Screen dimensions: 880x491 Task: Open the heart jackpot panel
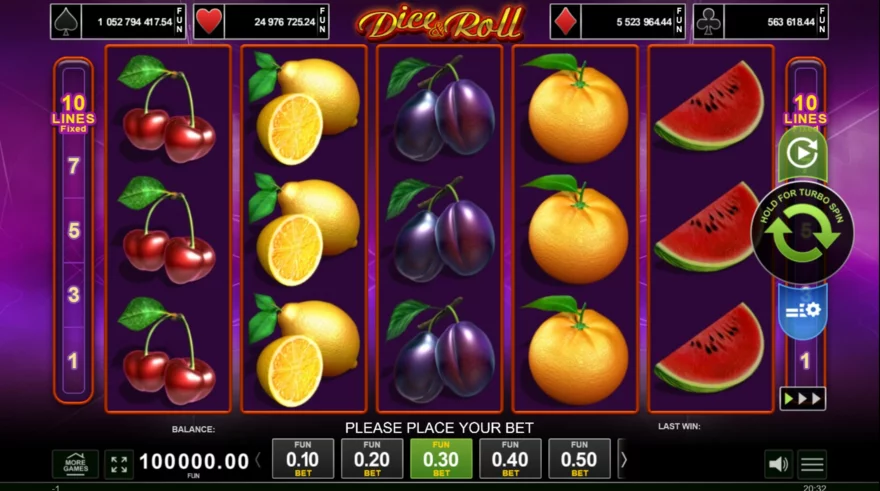(262, 22)
